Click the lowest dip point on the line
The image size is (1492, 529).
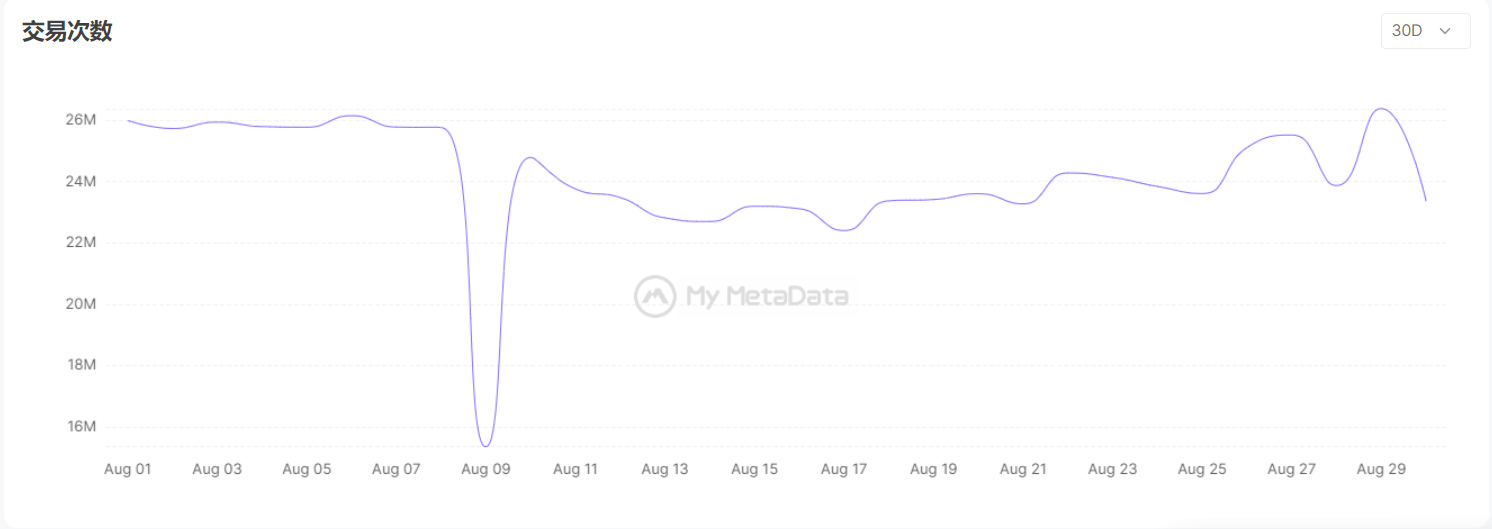485,446
